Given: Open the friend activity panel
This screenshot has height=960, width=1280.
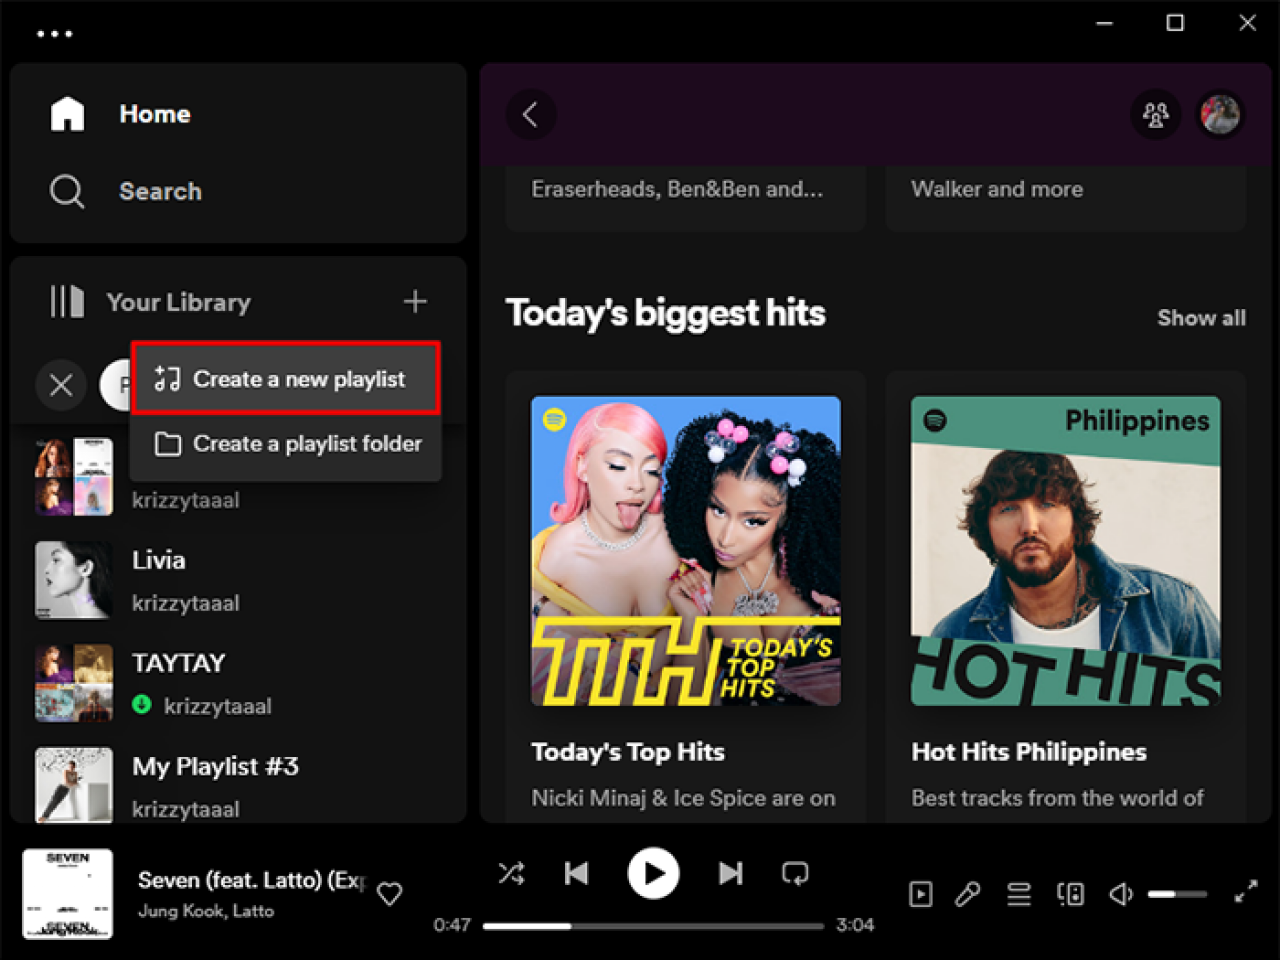Looking at the screenshot, I should coord(1155,115).
